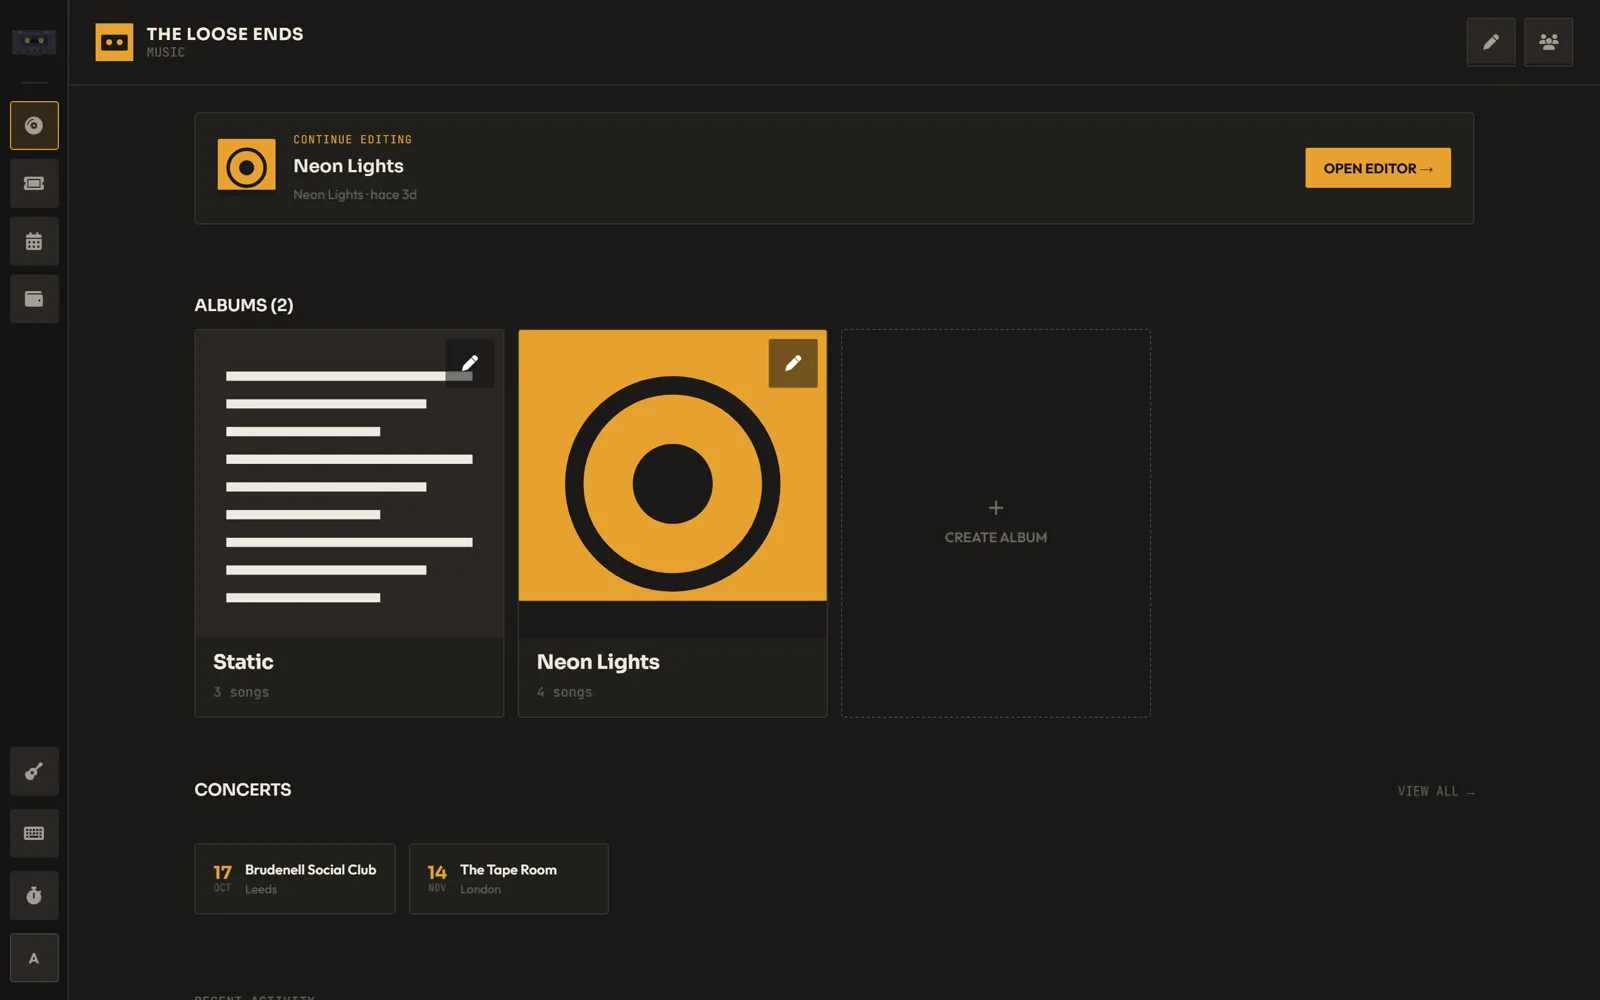1600x1000 pixels.
Task: Open the guitar tool in sidebar
Action: [x=34, y=771]
